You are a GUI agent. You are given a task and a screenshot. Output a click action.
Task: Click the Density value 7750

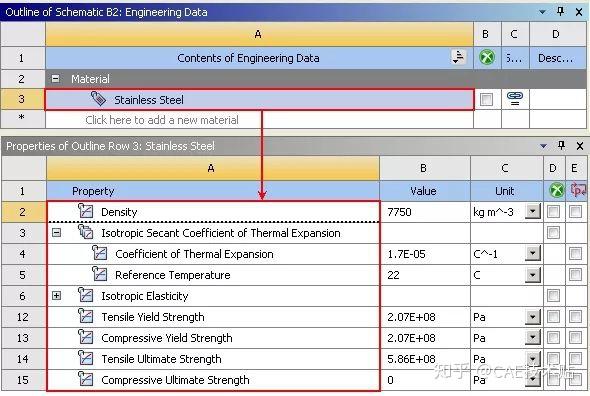pos(399,212)
